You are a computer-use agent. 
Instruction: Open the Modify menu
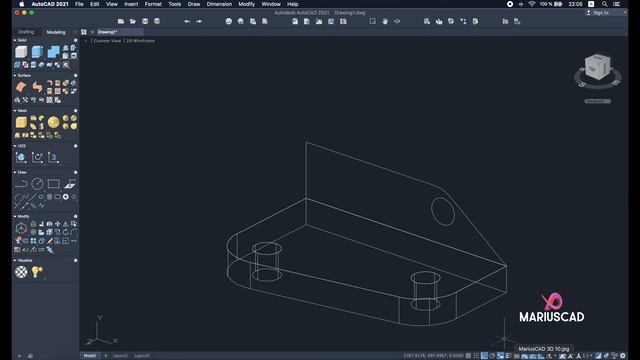coord(247,4)
